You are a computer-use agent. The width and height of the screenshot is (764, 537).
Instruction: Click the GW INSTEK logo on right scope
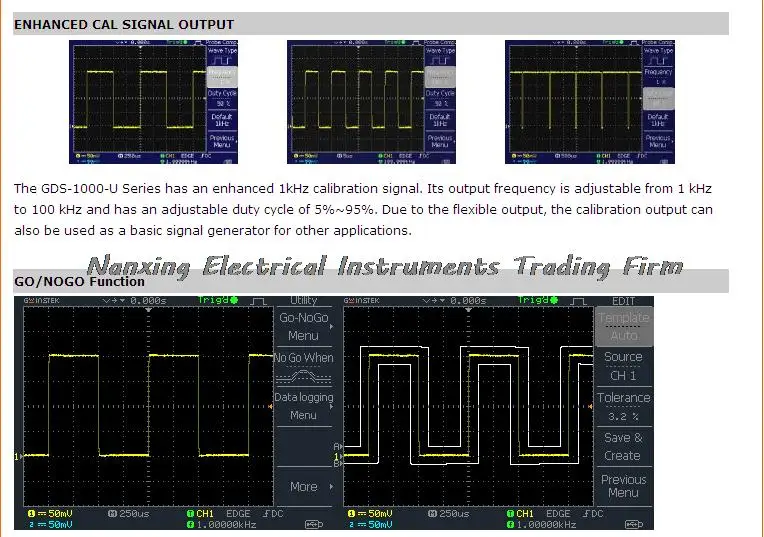pyautogui.click(x=362, y=301)
